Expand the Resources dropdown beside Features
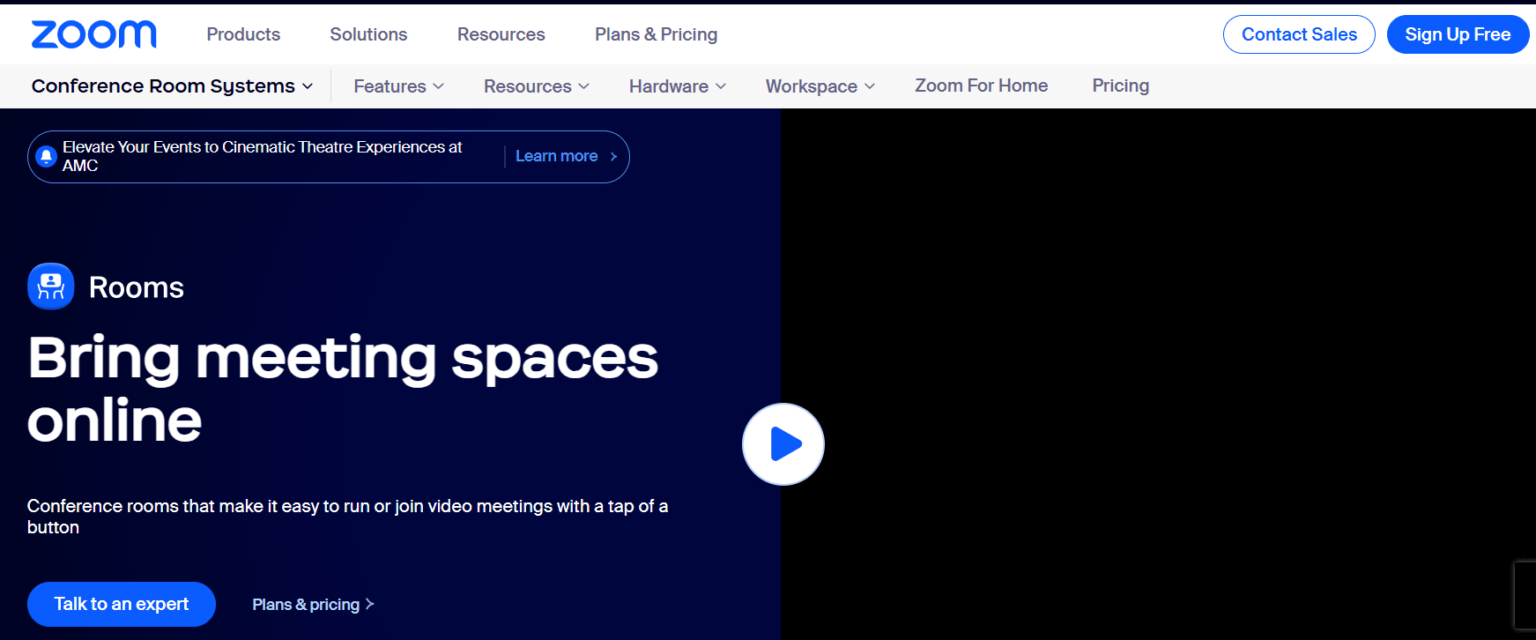The image size is (1536, 640). click(536, 87)
